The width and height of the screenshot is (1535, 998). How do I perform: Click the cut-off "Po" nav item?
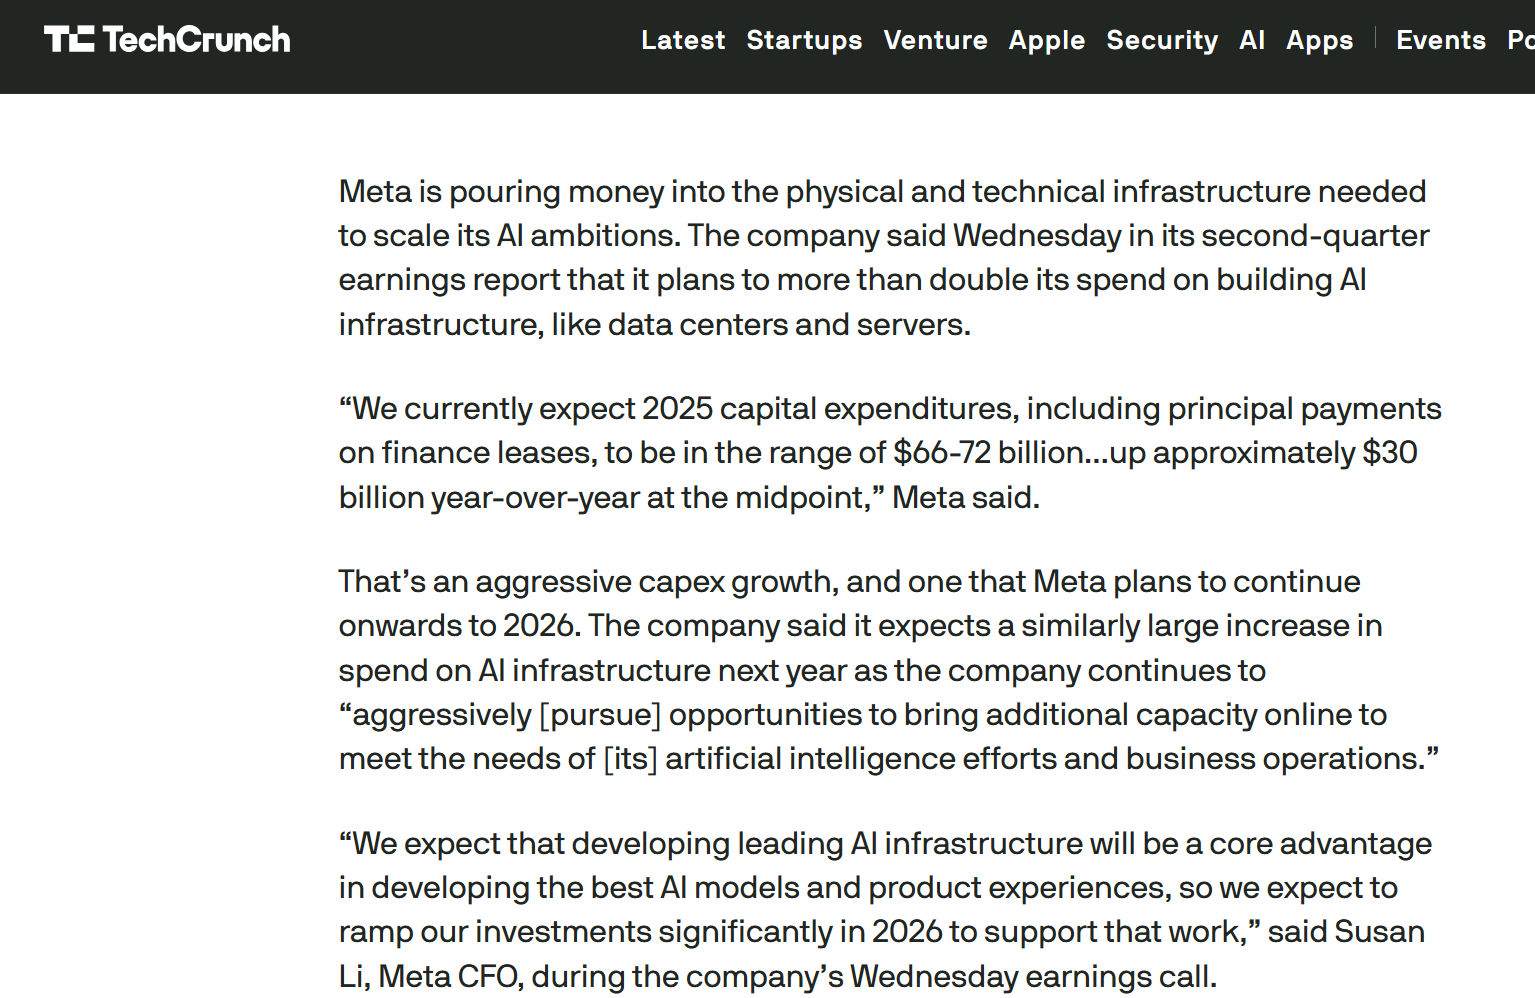tap(1520, 40)
